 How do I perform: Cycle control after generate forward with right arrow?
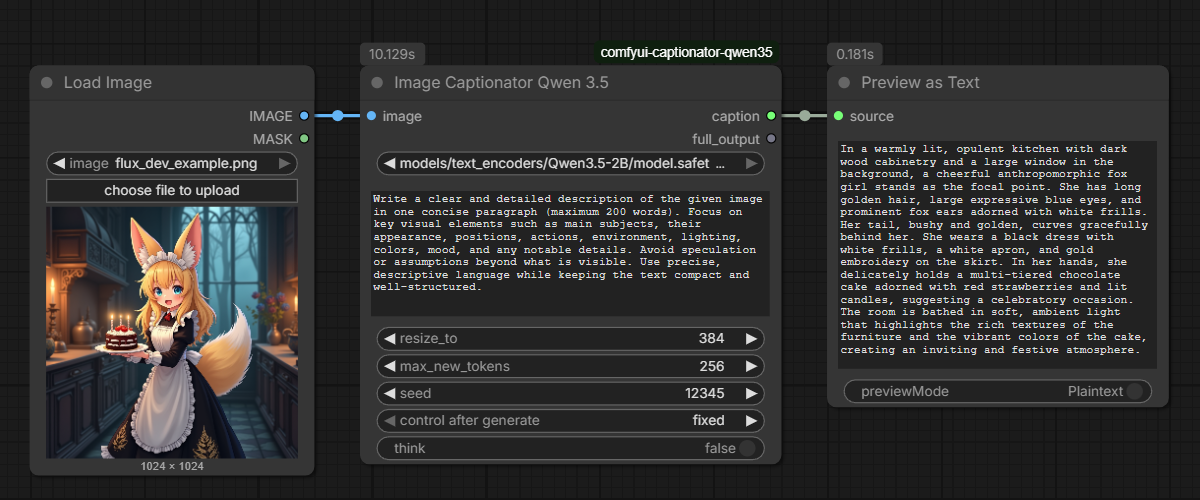pos(752,420)
